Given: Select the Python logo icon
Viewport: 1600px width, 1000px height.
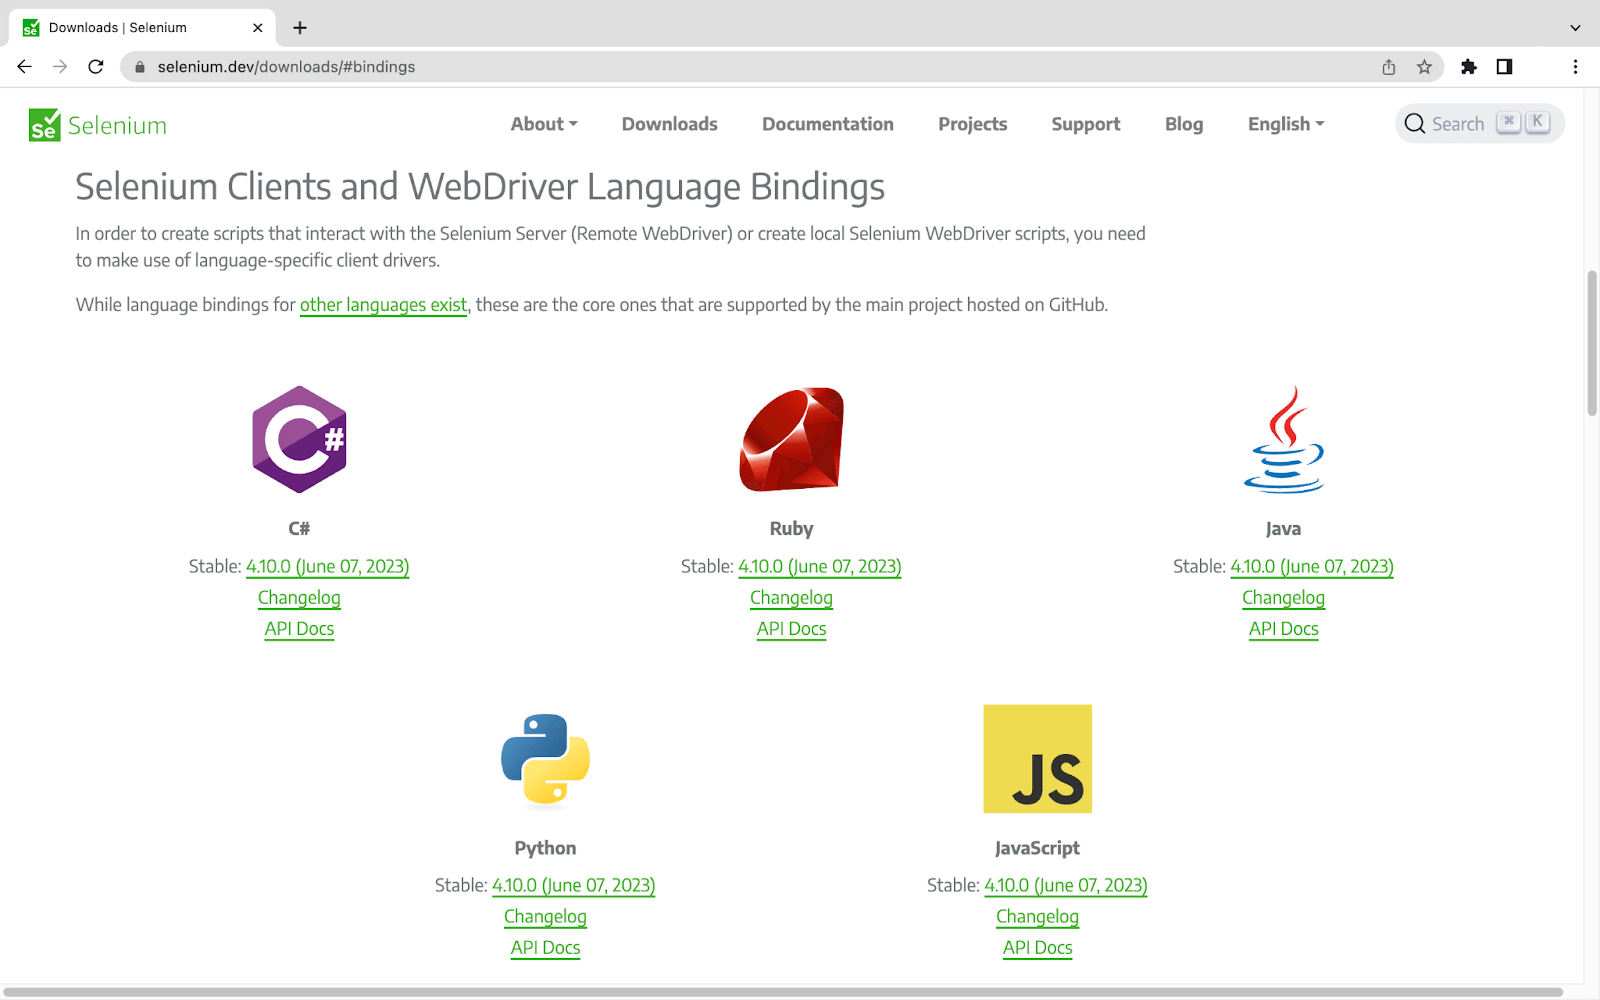Looking at the screenshot, I should pos(544,758).
